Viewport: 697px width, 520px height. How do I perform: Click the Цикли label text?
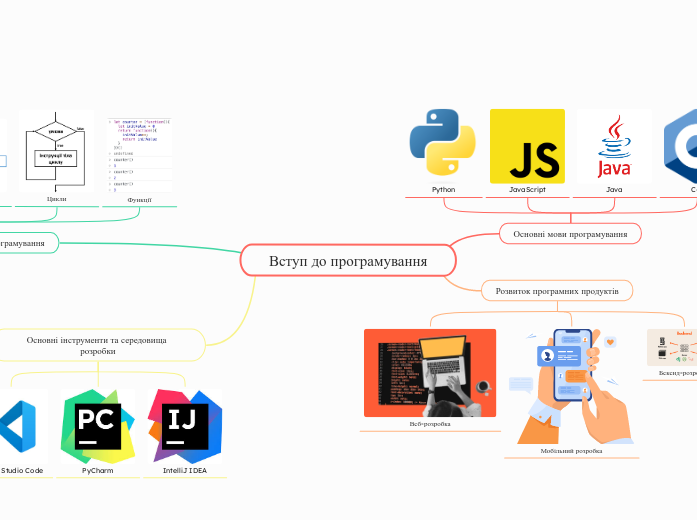[56, 199]
